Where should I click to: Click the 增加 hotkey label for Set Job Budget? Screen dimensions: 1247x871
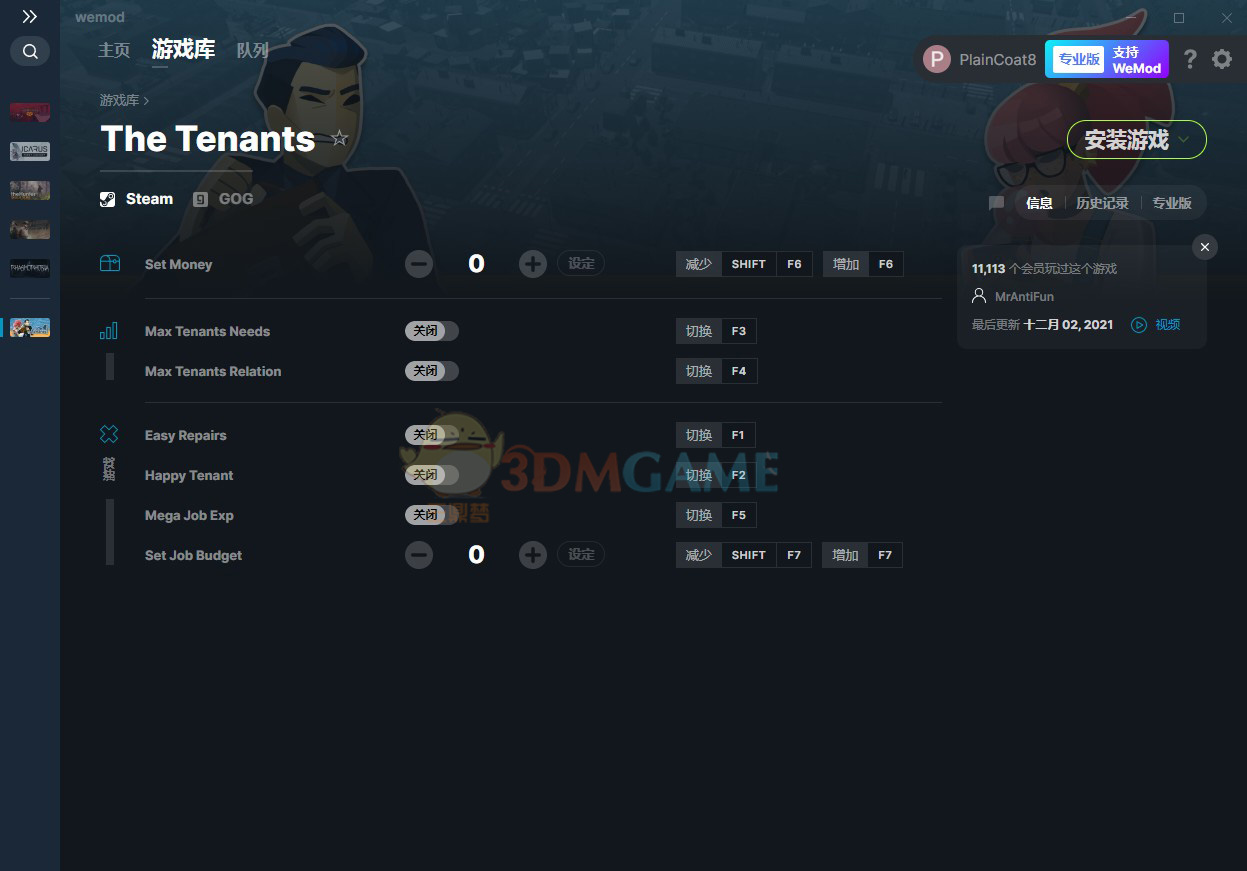[x=846, y=555]
